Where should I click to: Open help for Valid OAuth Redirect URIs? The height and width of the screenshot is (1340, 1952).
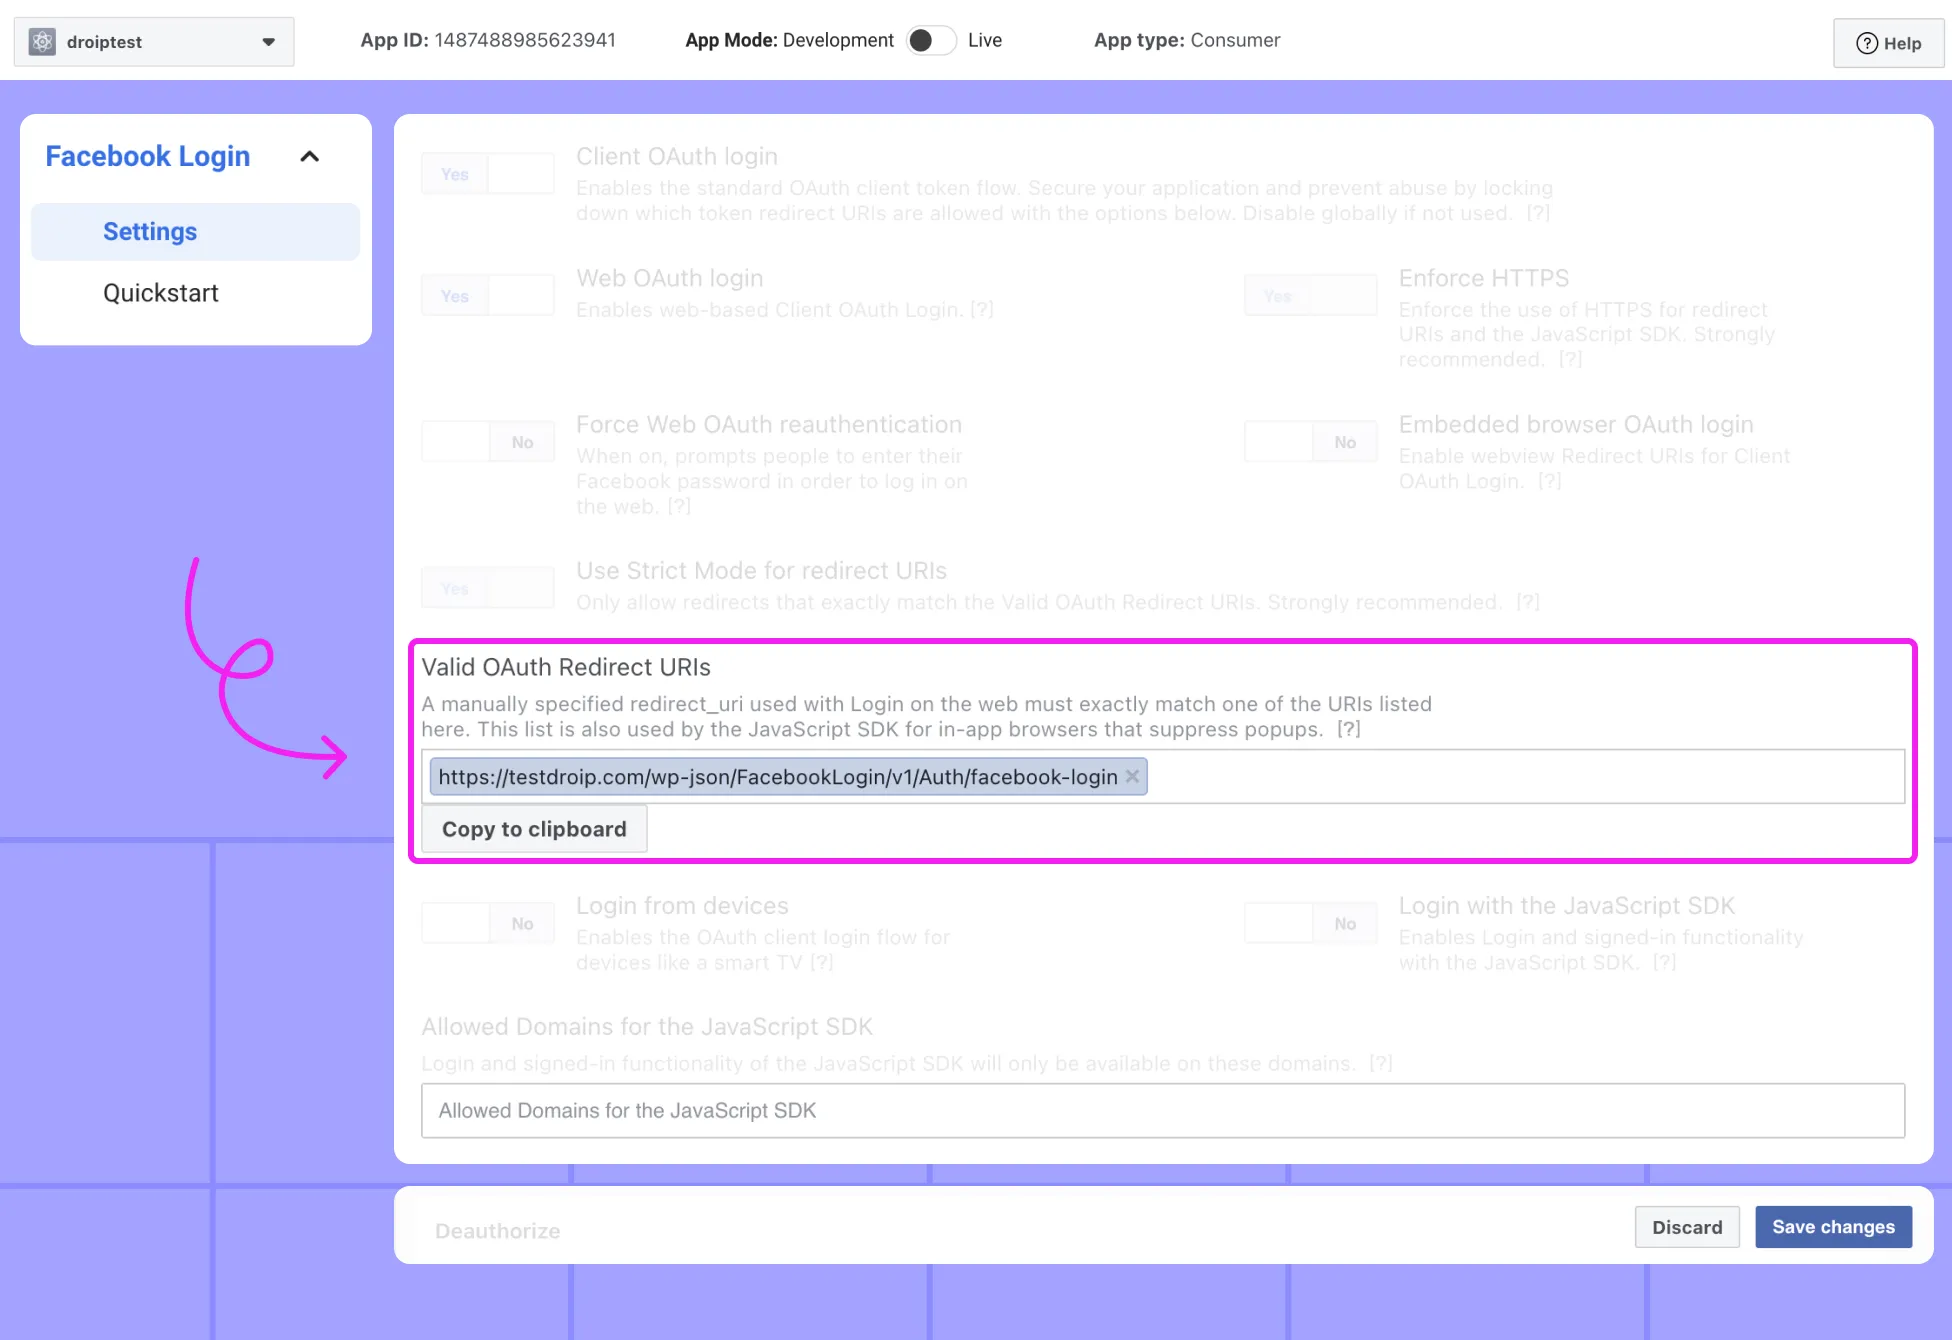click(1348, 729)
